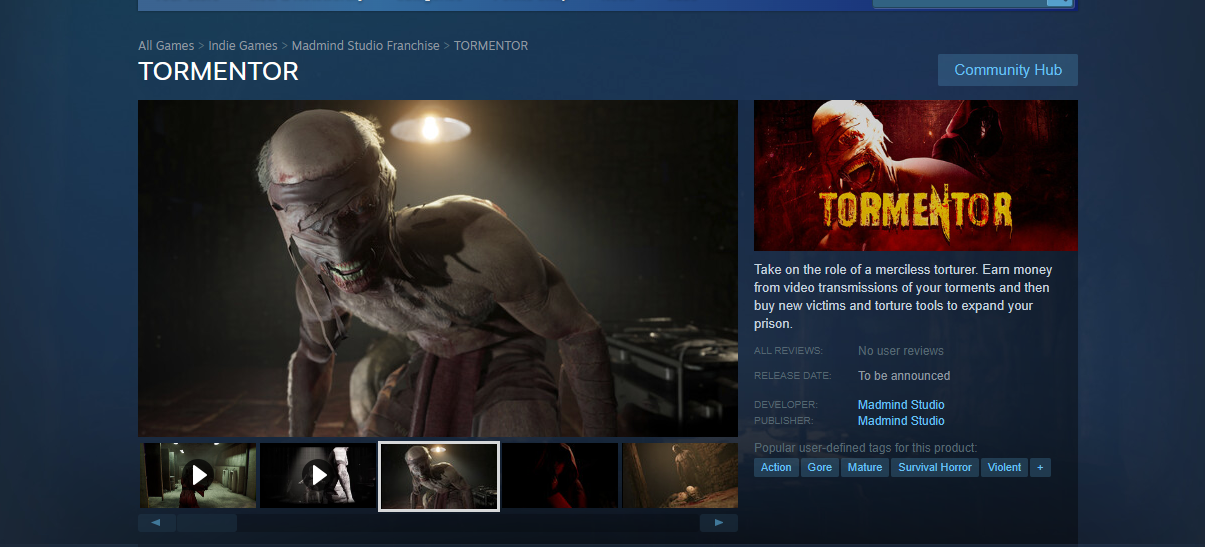Open the Community Hub
1205x547 pixels.
pyautogui.click(x=1007, y=70)
